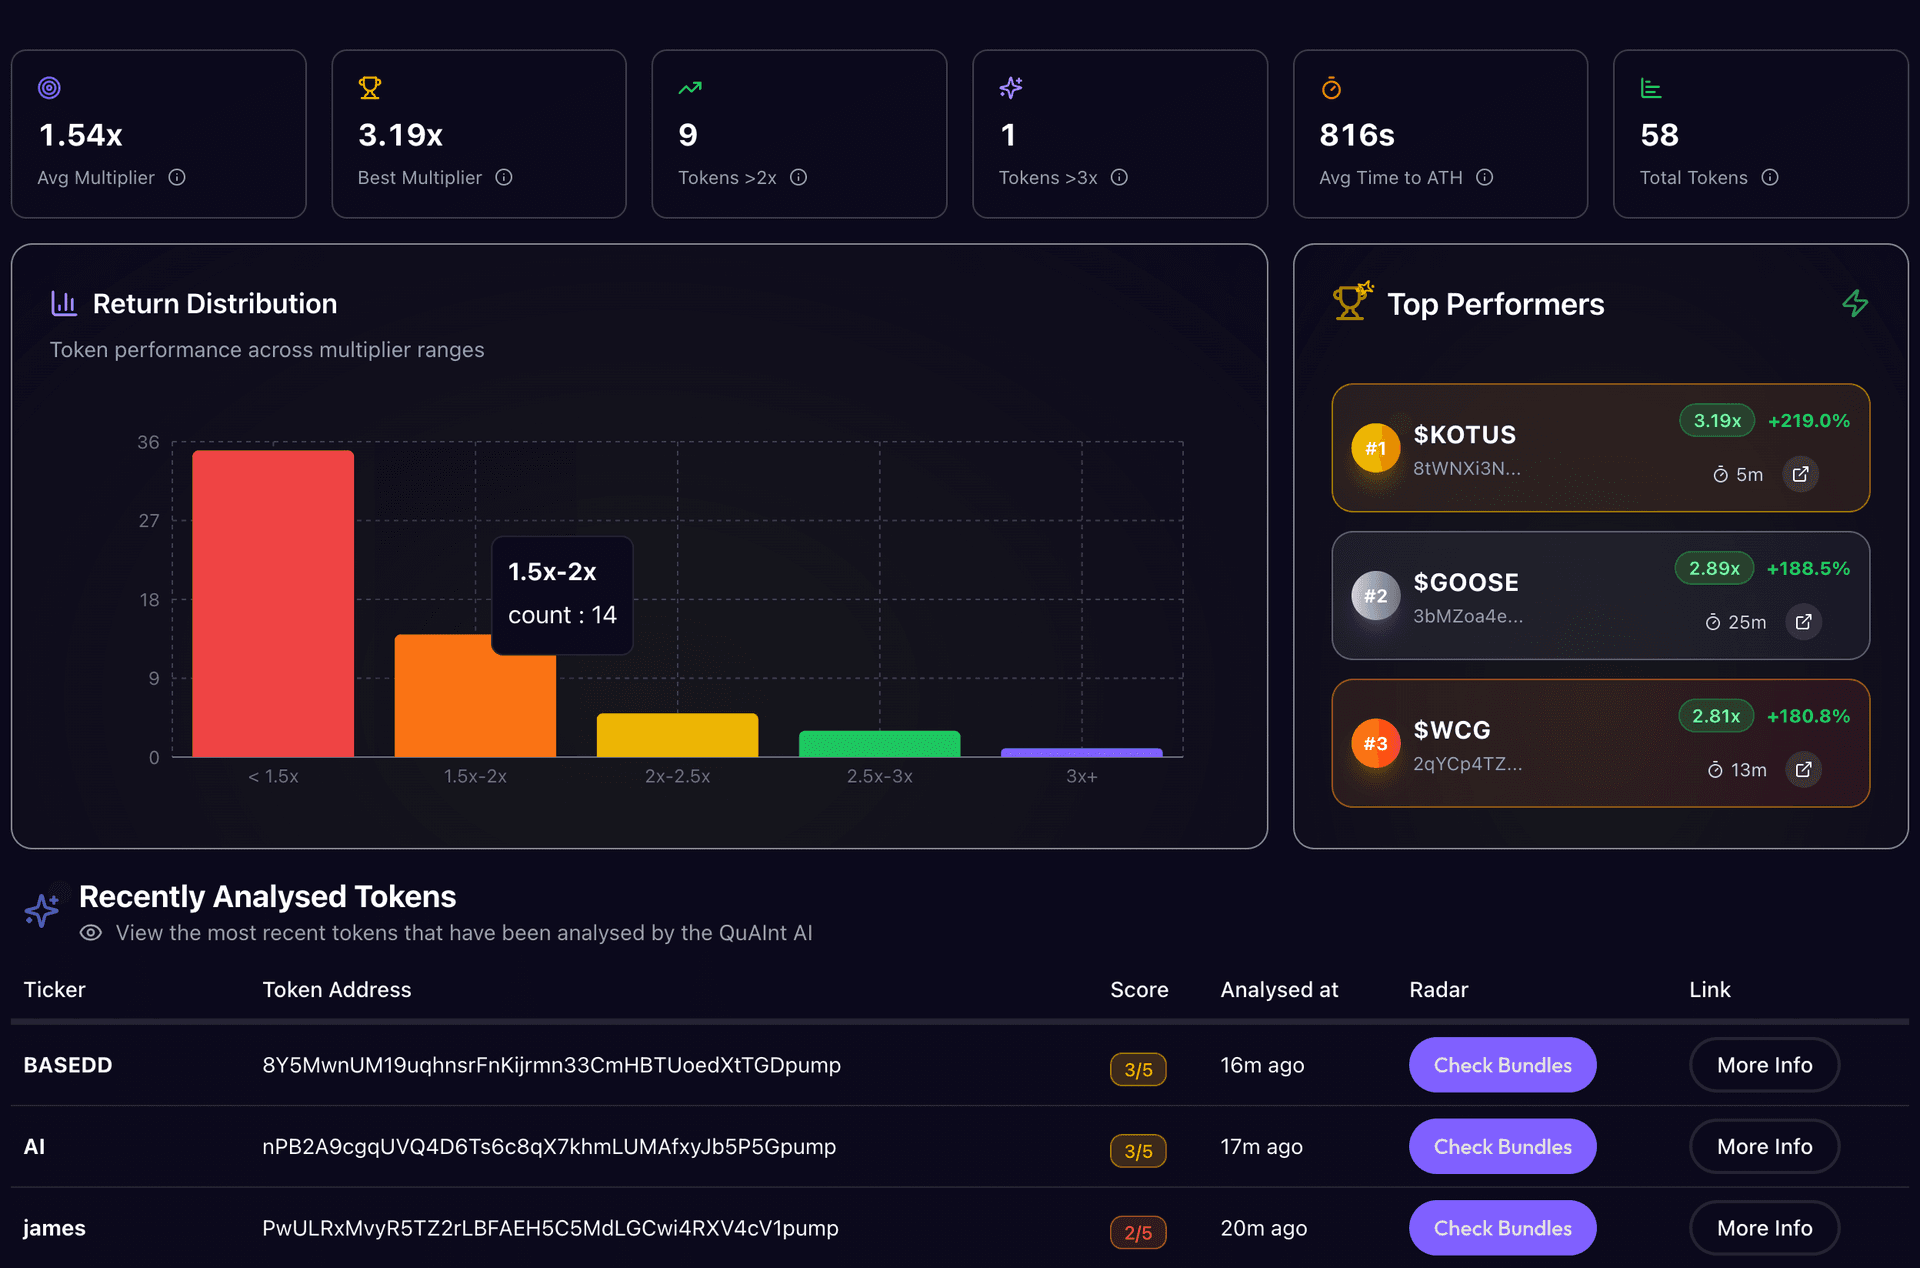This screenshot has height=1268, width=1920.
Task: Click the Score column header
Action: tap(1139, 989)
